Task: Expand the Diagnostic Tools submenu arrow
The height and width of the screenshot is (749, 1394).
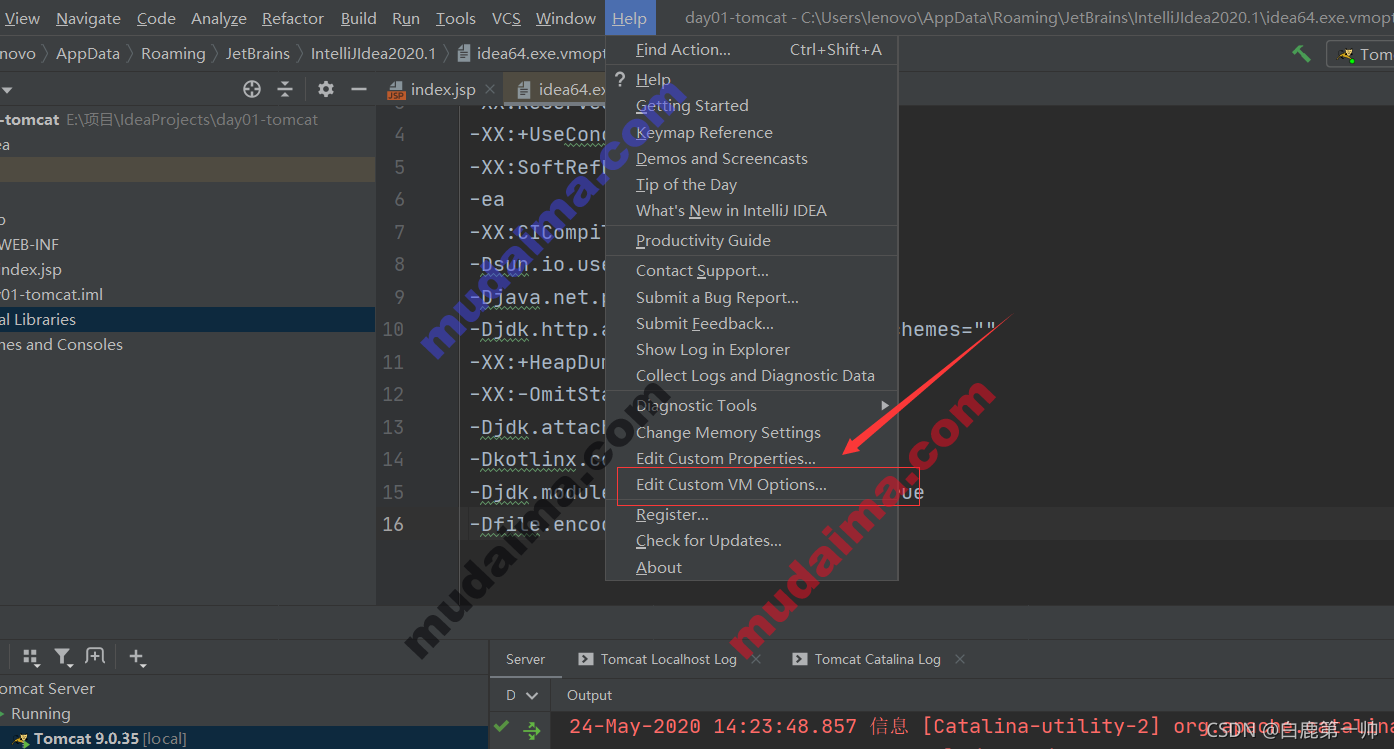Action: [x=885, y=405]
